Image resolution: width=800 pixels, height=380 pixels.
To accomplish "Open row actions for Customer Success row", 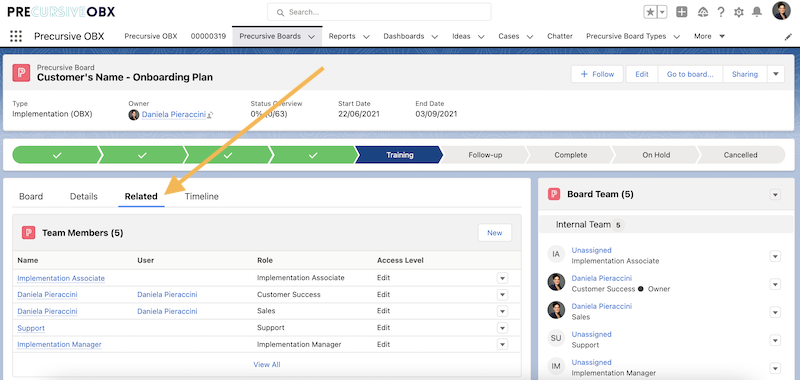I will coord(502,295).
